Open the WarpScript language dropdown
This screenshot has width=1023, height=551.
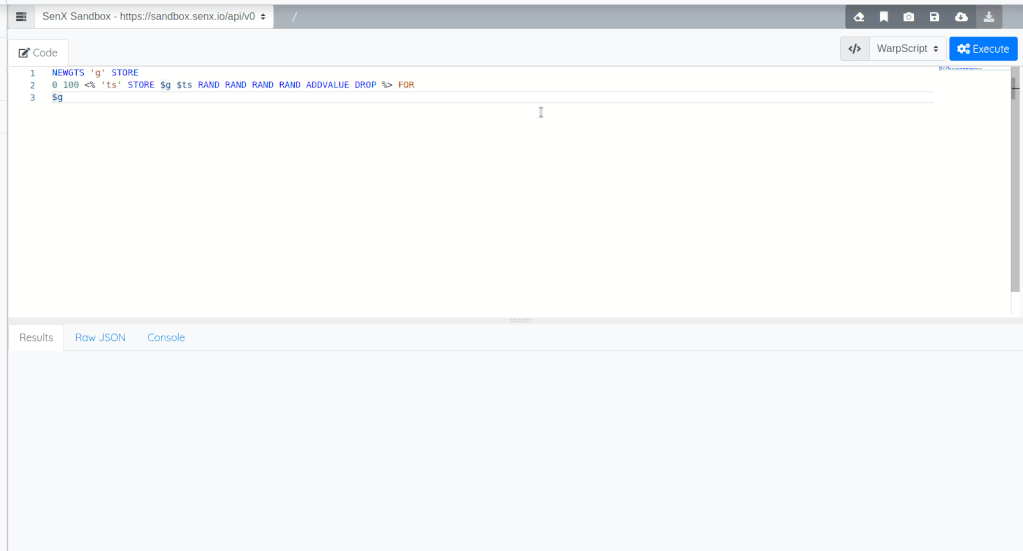pos(907,48)
